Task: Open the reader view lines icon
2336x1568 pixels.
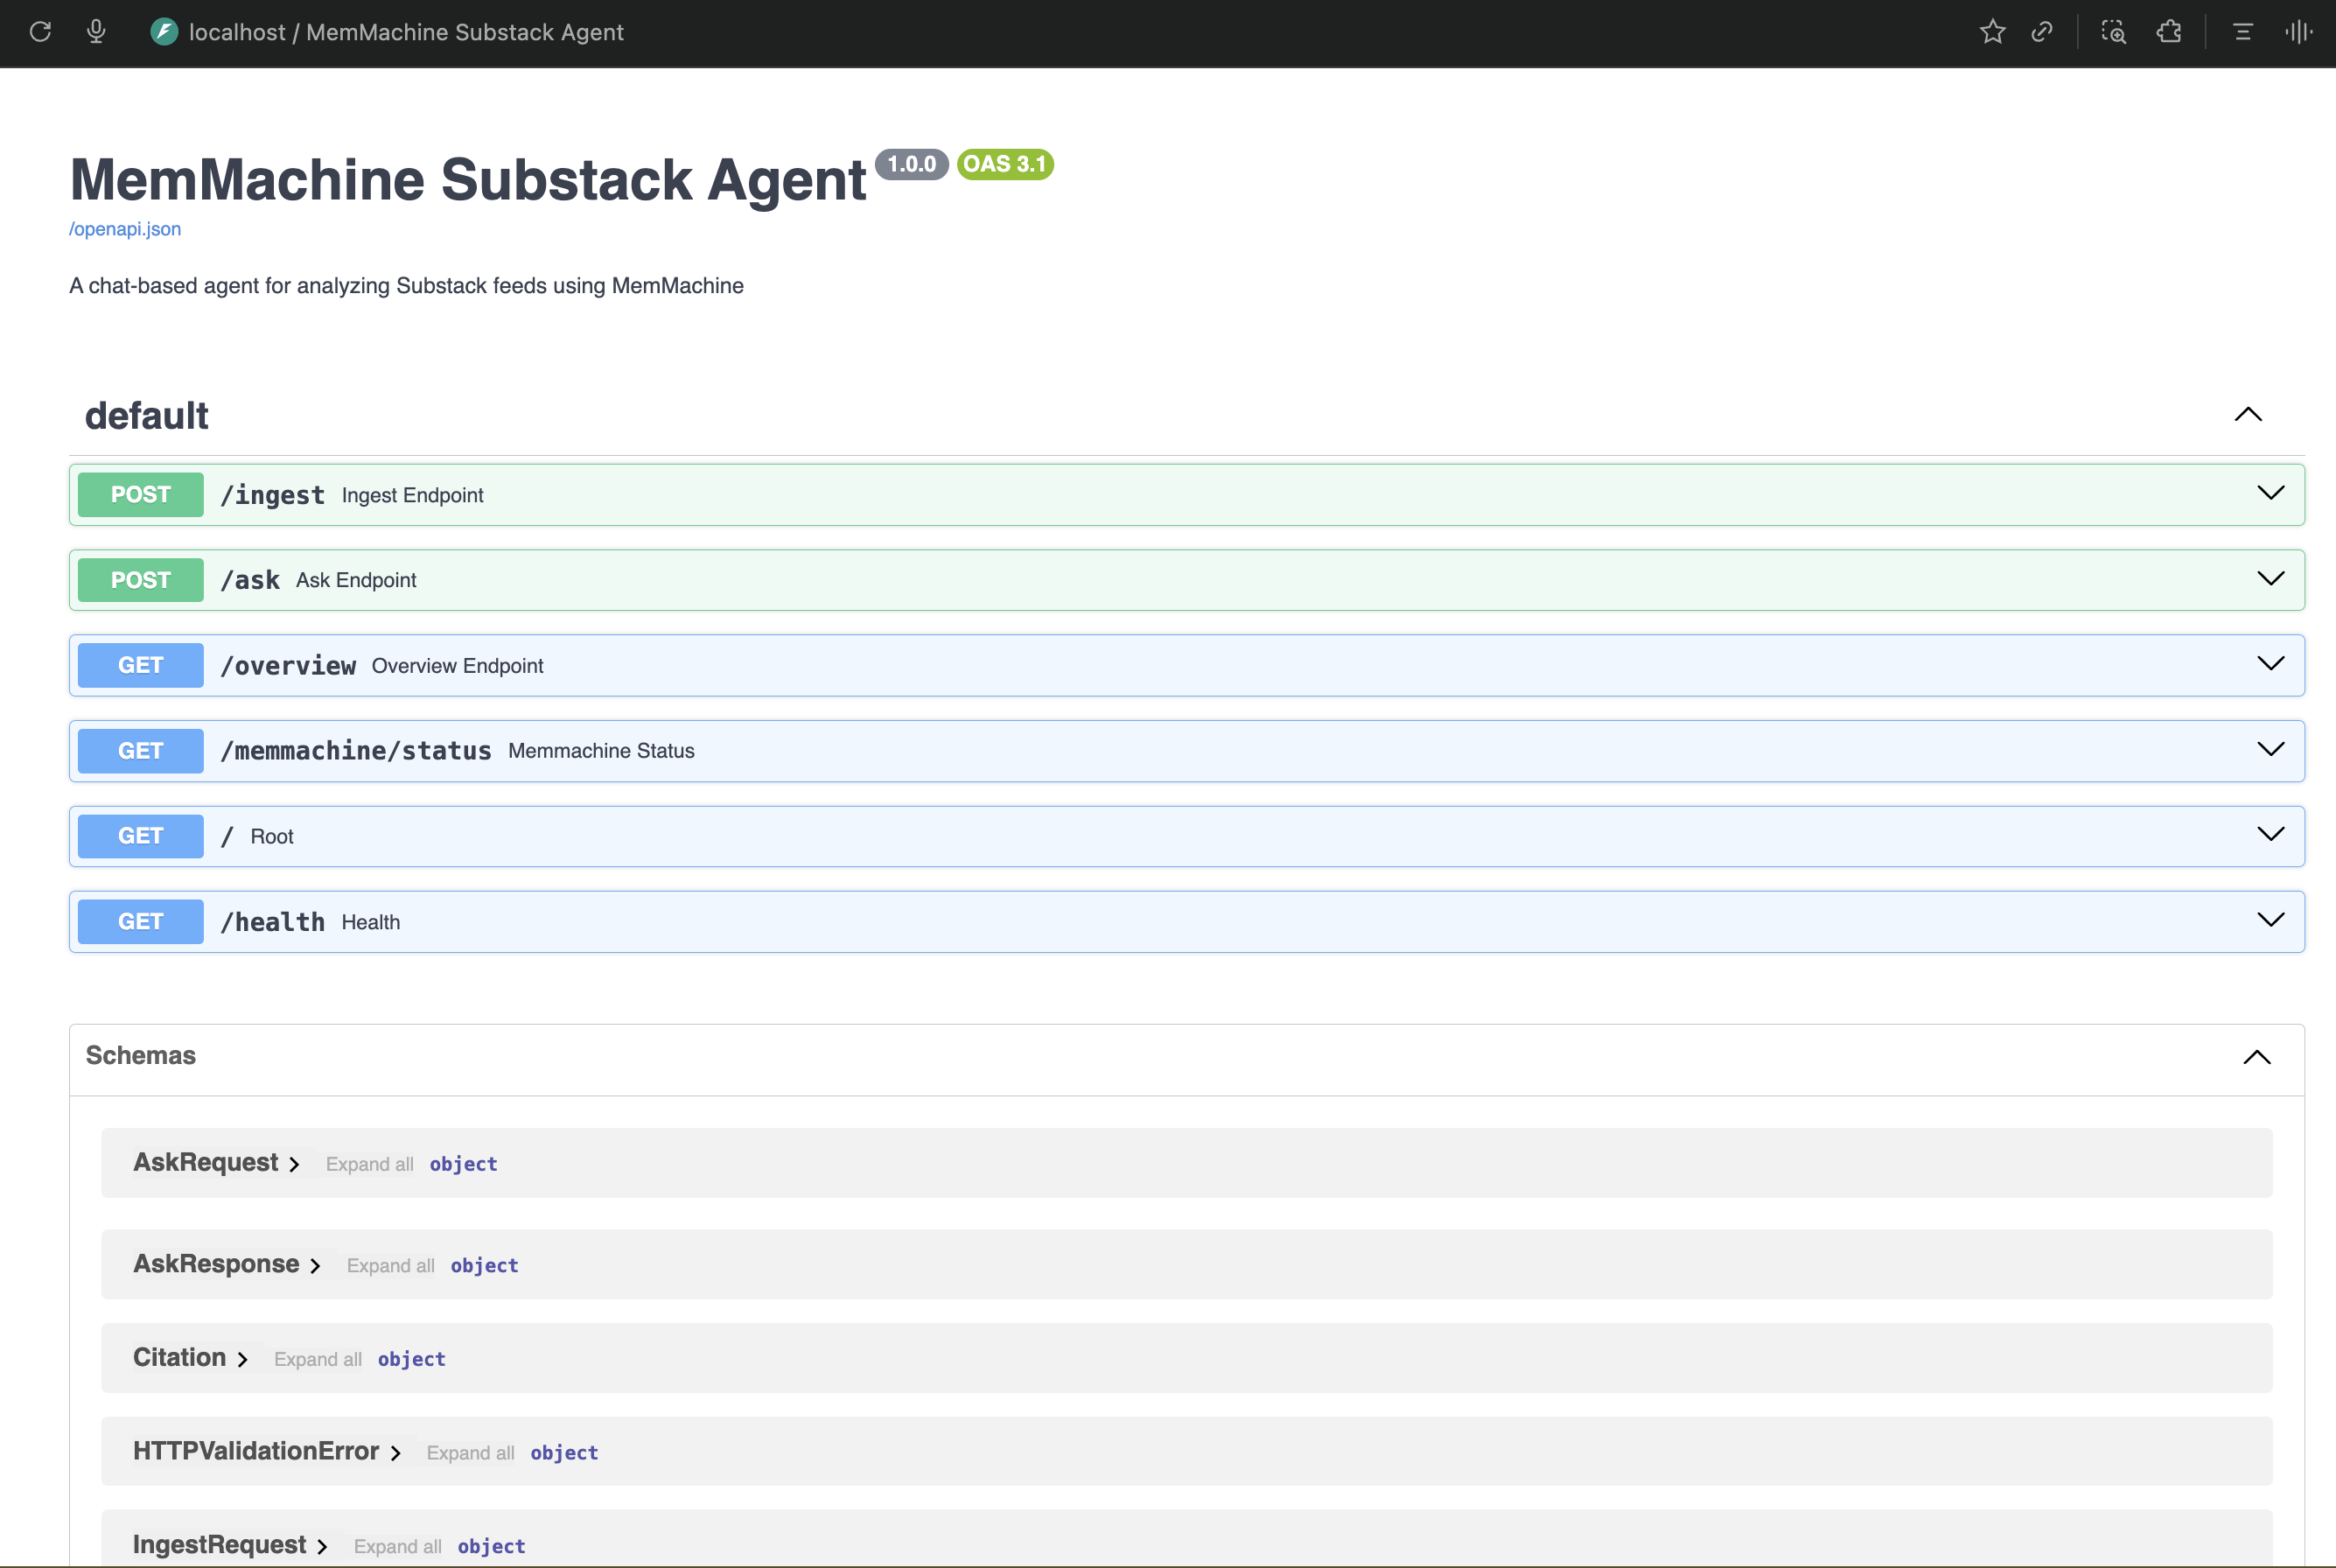Action: pyautogui.click(x=2242, y=32)
